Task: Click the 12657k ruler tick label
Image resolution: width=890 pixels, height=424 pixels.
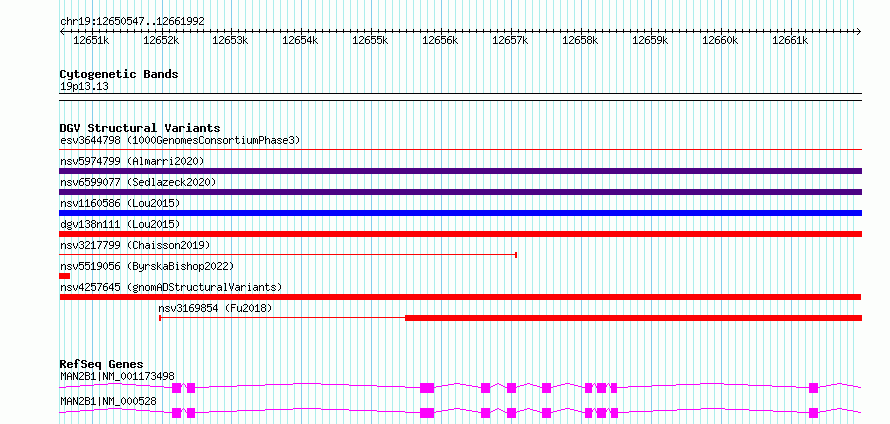Action: 510,40
